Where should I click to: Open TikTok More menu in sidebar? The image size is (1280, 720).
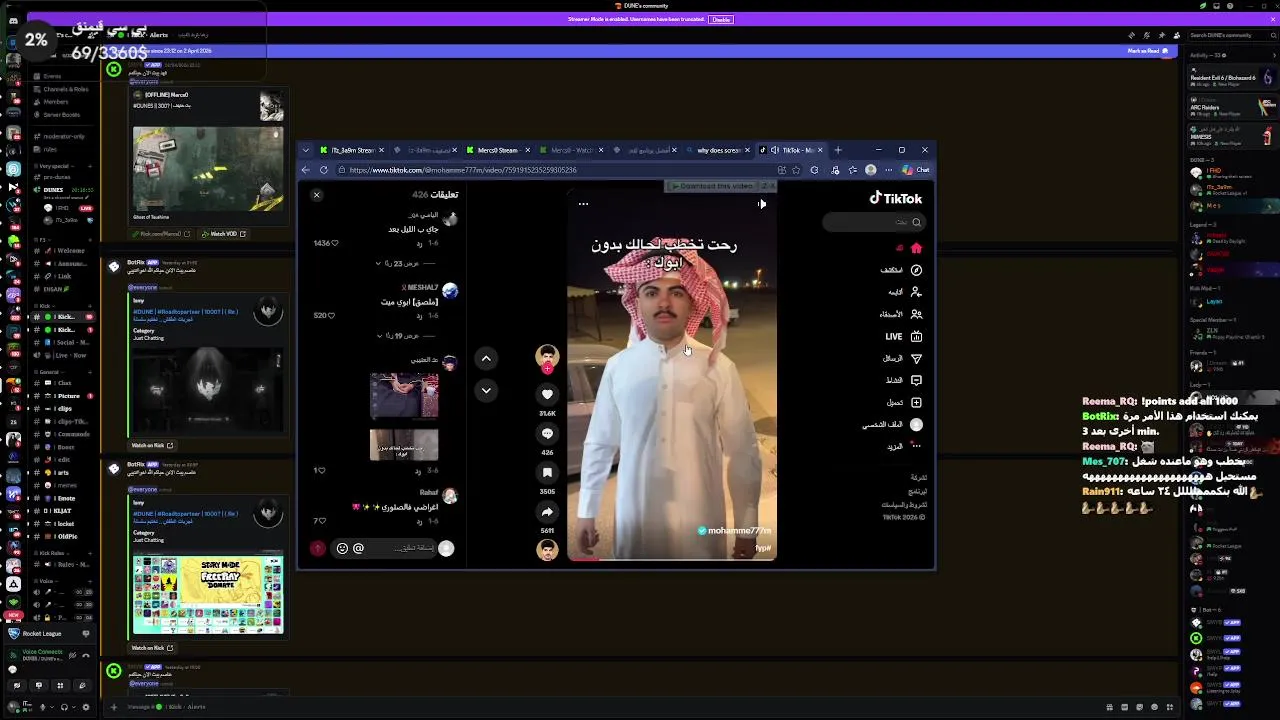(905, 446)
